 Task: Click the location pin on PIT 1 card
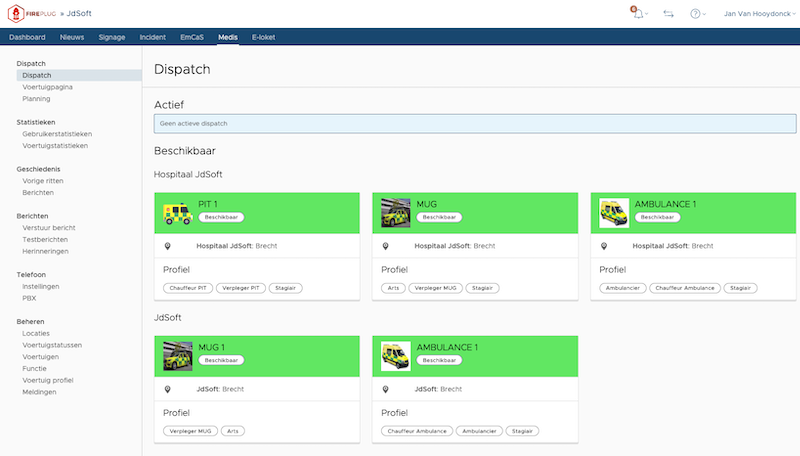tap(168, 245)
